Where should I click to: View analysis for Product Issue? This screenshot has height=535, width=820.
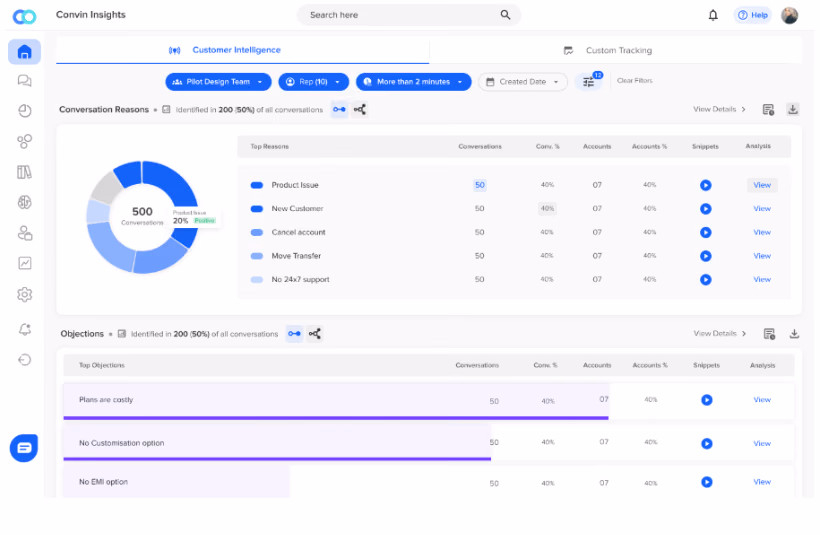[762, 185]
